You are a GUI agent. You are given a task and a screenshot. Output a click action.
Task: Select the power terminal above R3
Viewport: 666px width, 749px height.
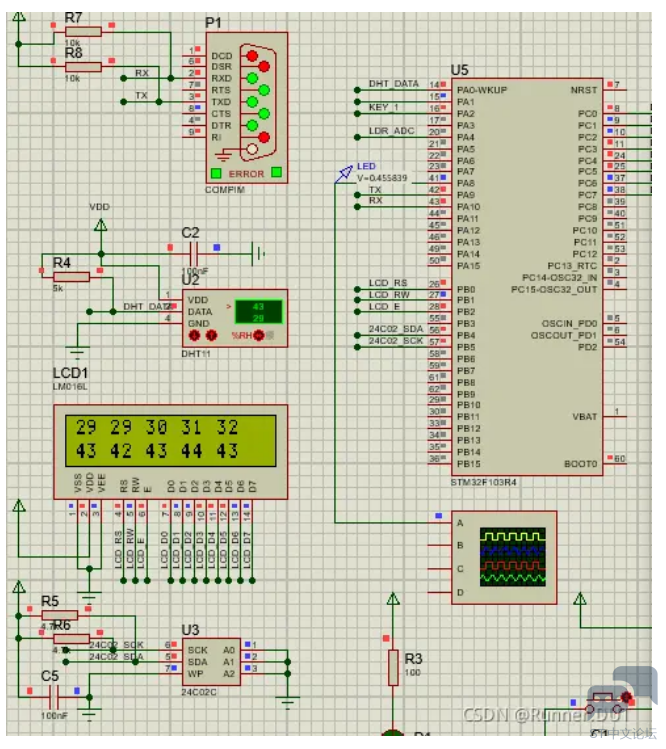pos(393,599)
